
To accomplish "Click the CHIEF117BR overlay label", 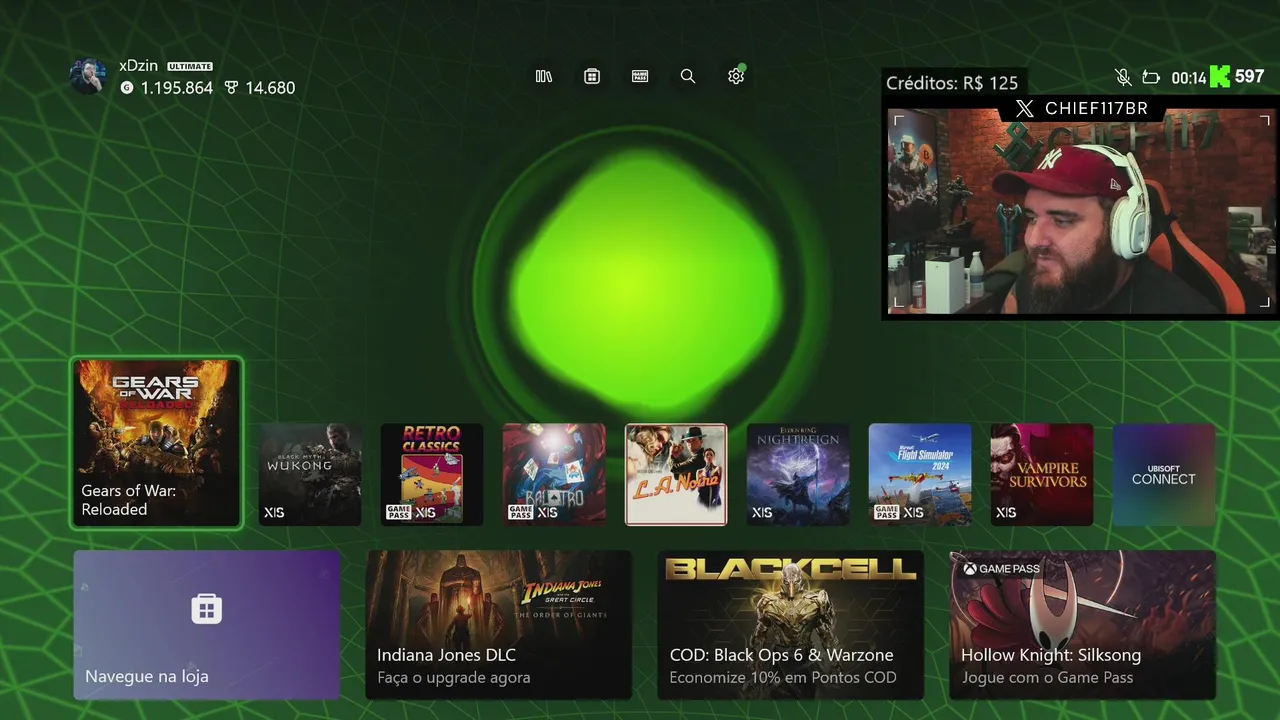I will coord(1096,108).
